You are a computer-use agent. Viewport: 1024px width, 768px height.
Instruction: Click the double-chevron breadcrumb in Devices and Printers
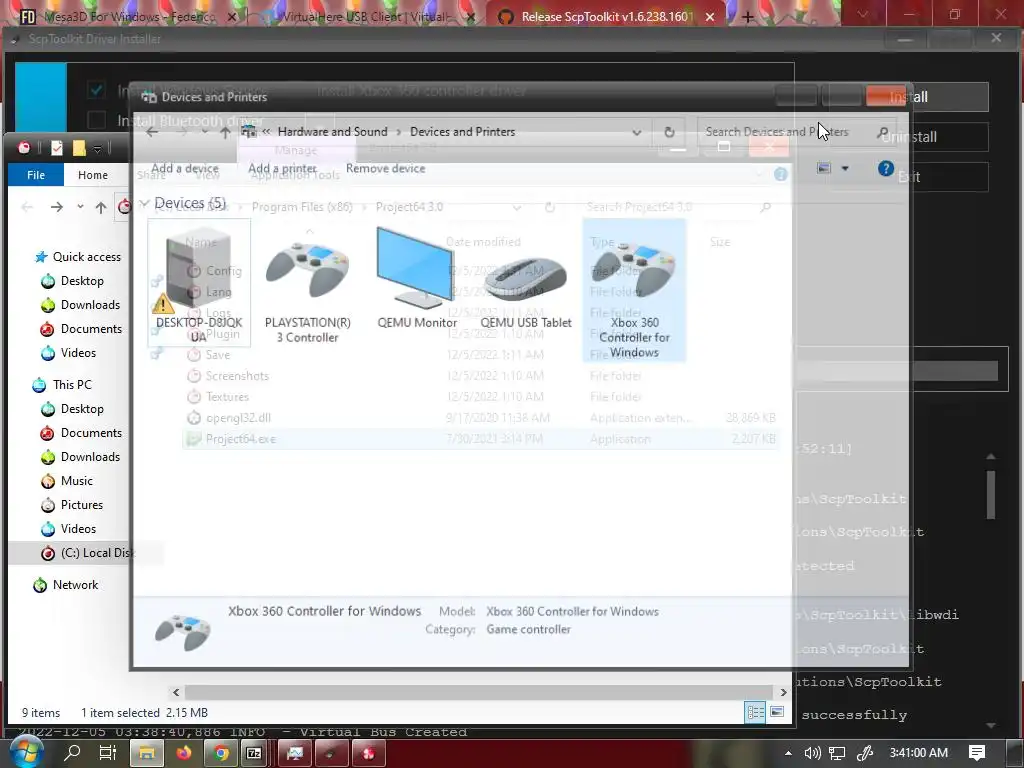pos(266,132)
